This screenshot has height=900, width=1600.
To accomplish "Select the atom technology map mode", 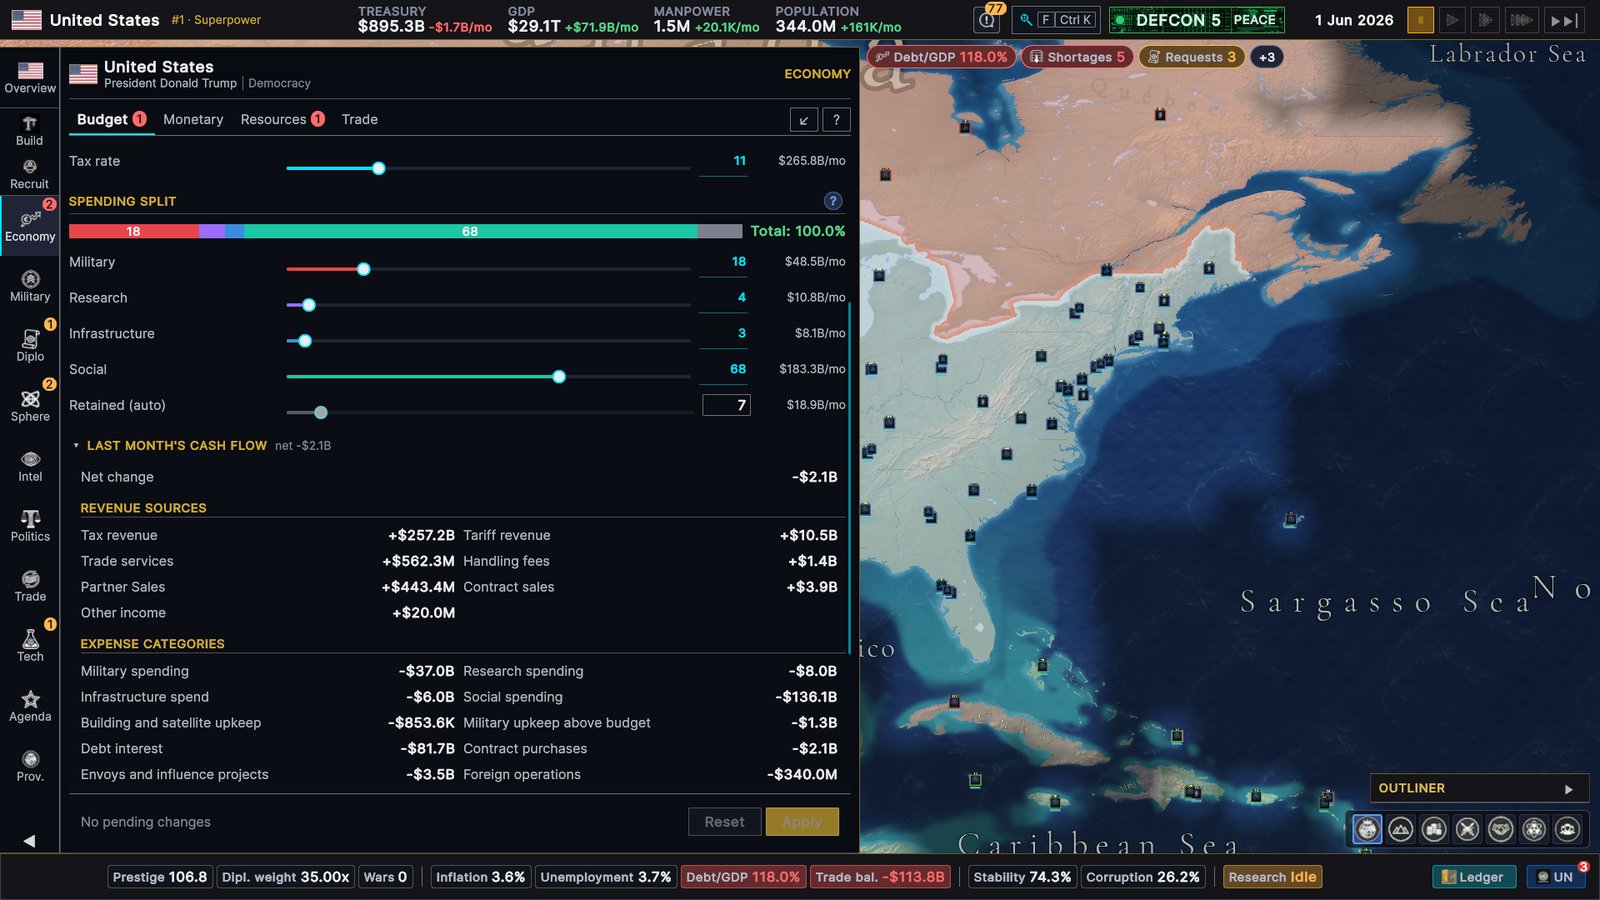I will click(1534, 828).
